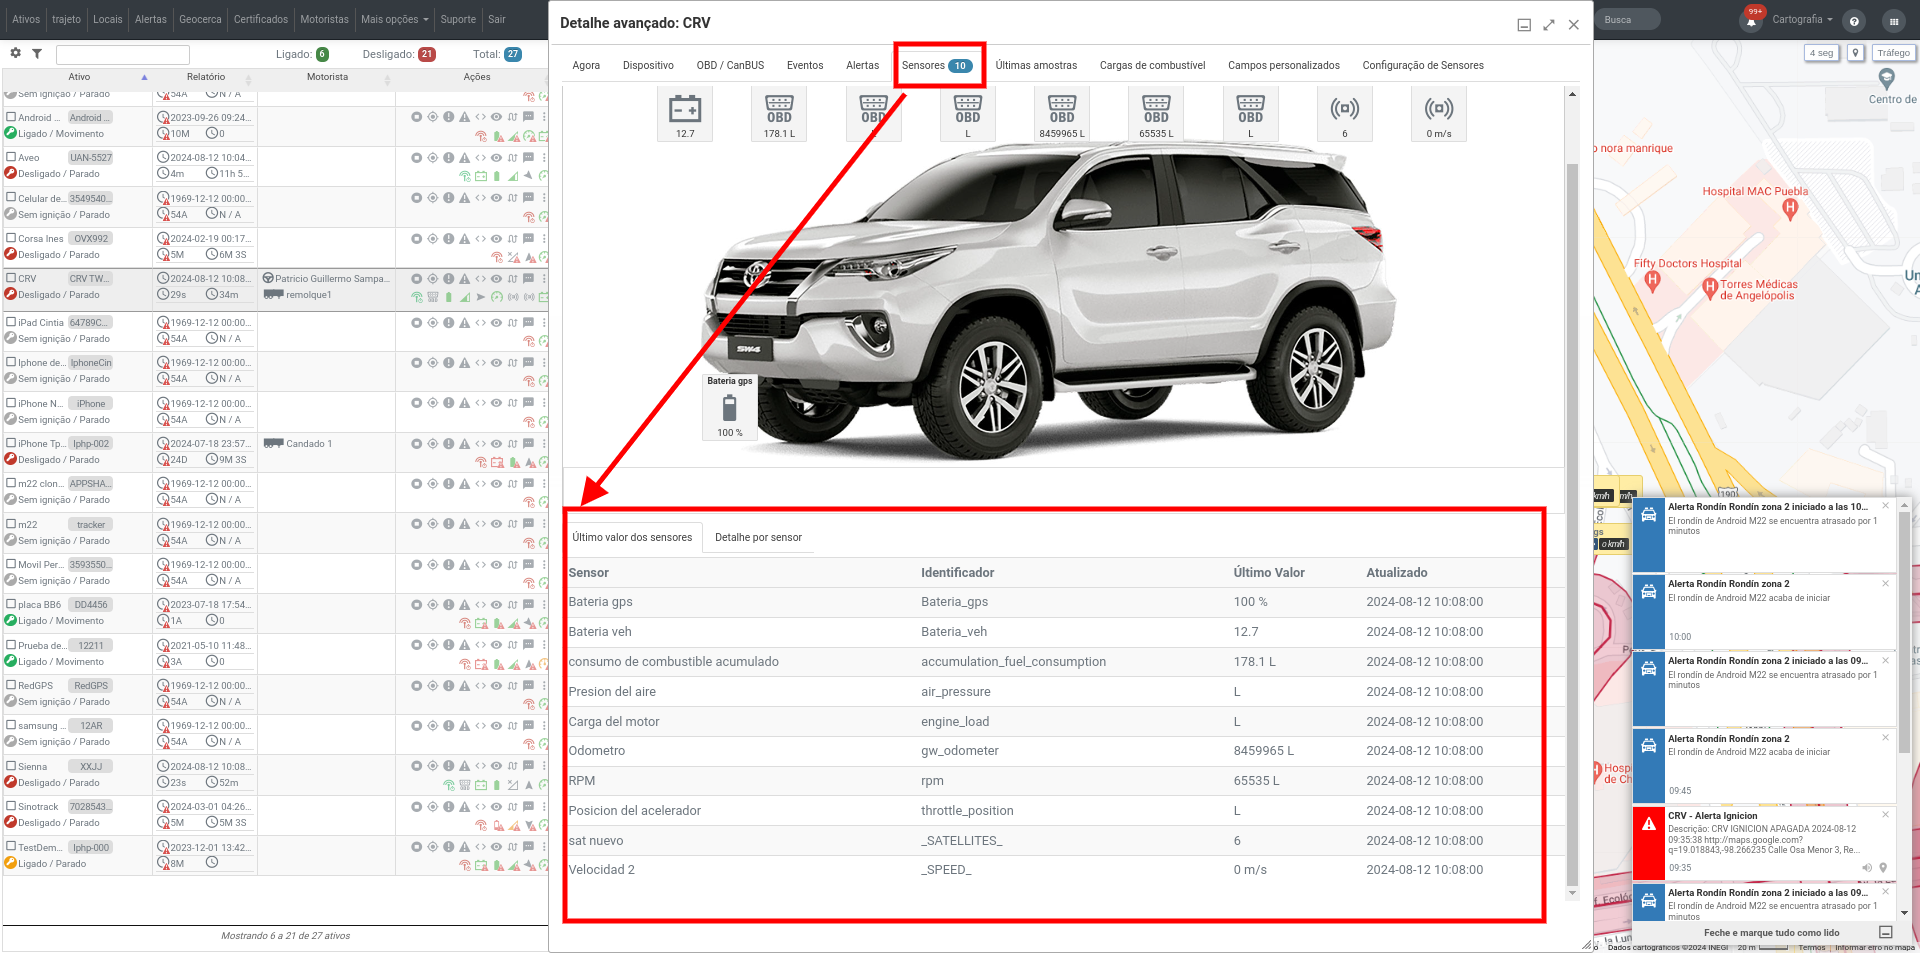Image resolution: width=1920 pixels, height=953 pixels.
Task: Open more options for Corsa Ines row
Action: pos(544,238)
